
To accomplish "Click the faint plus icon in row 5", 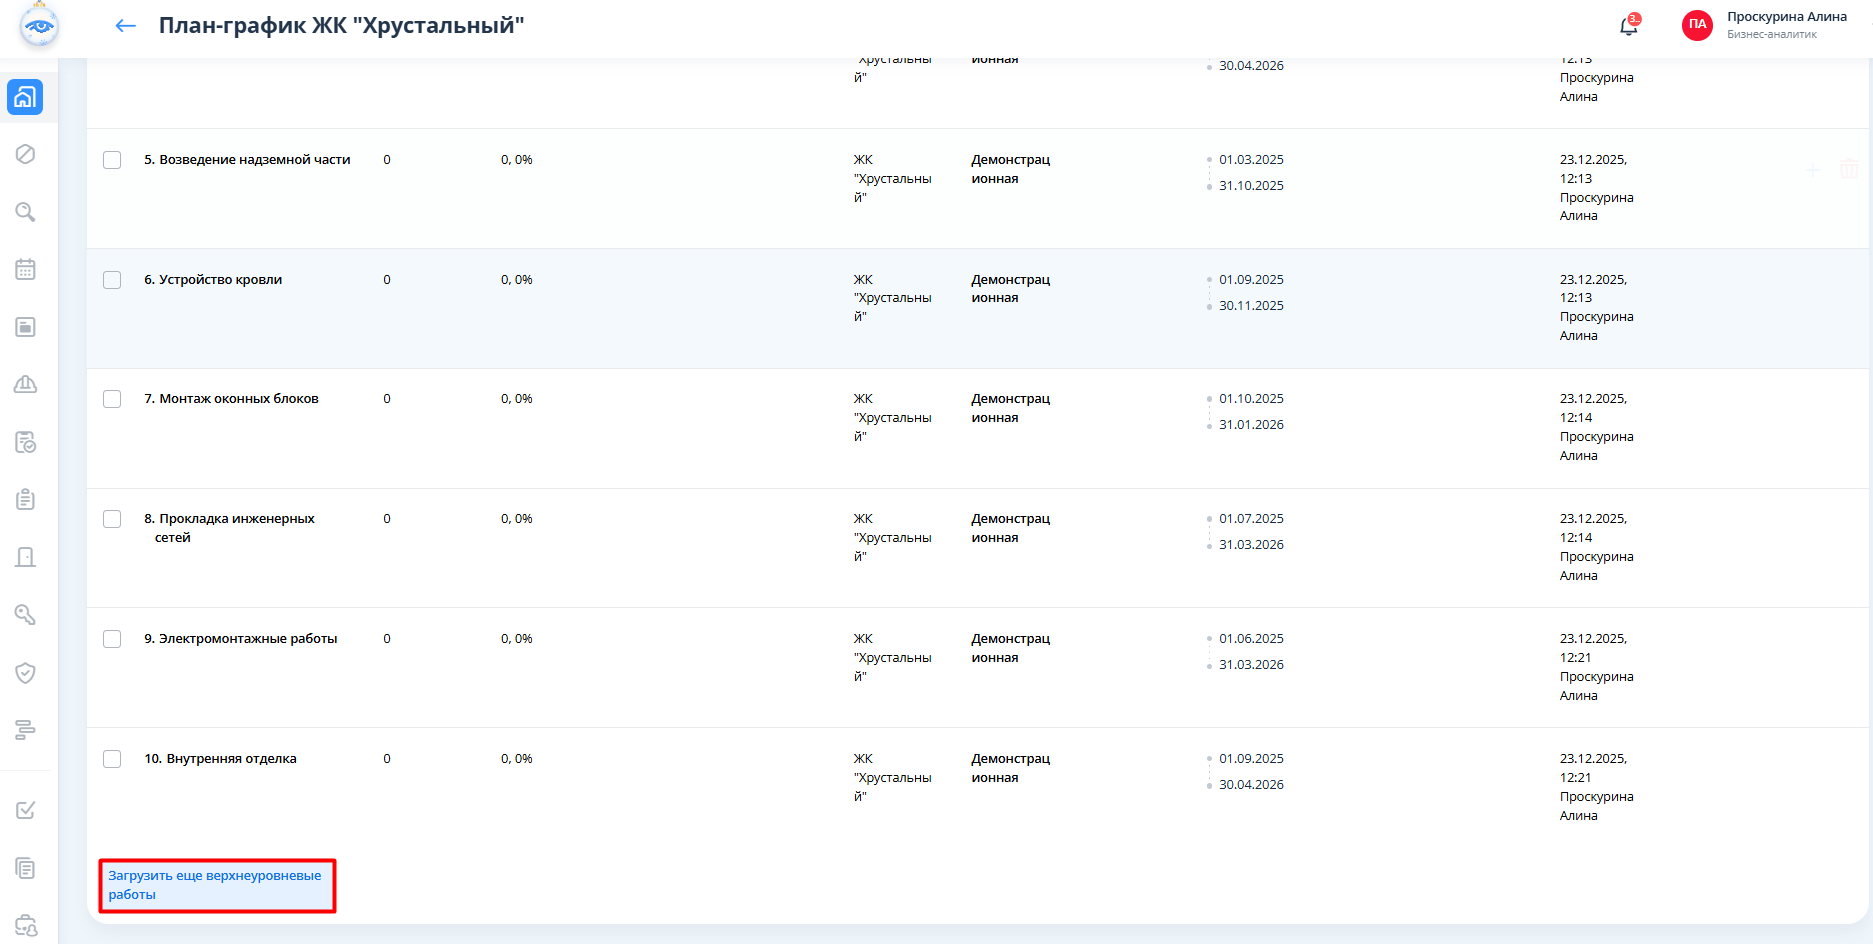I will coord(1812,170).
